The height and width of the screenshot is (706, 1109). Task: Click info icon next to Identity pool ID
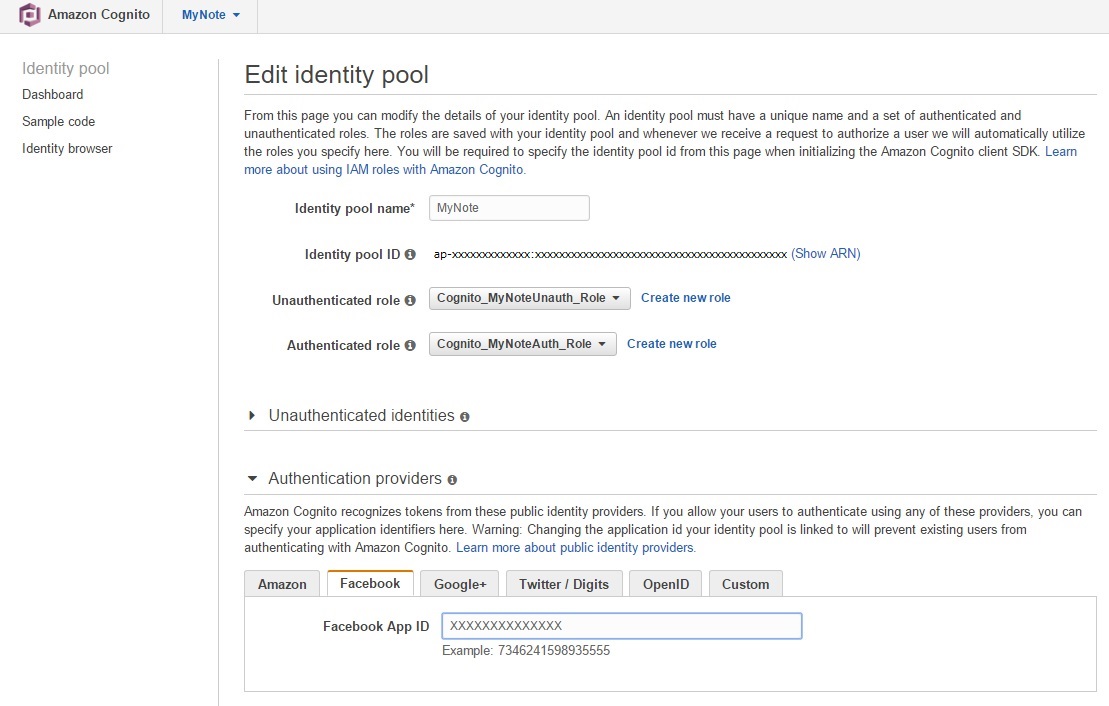tap(410, 254)
